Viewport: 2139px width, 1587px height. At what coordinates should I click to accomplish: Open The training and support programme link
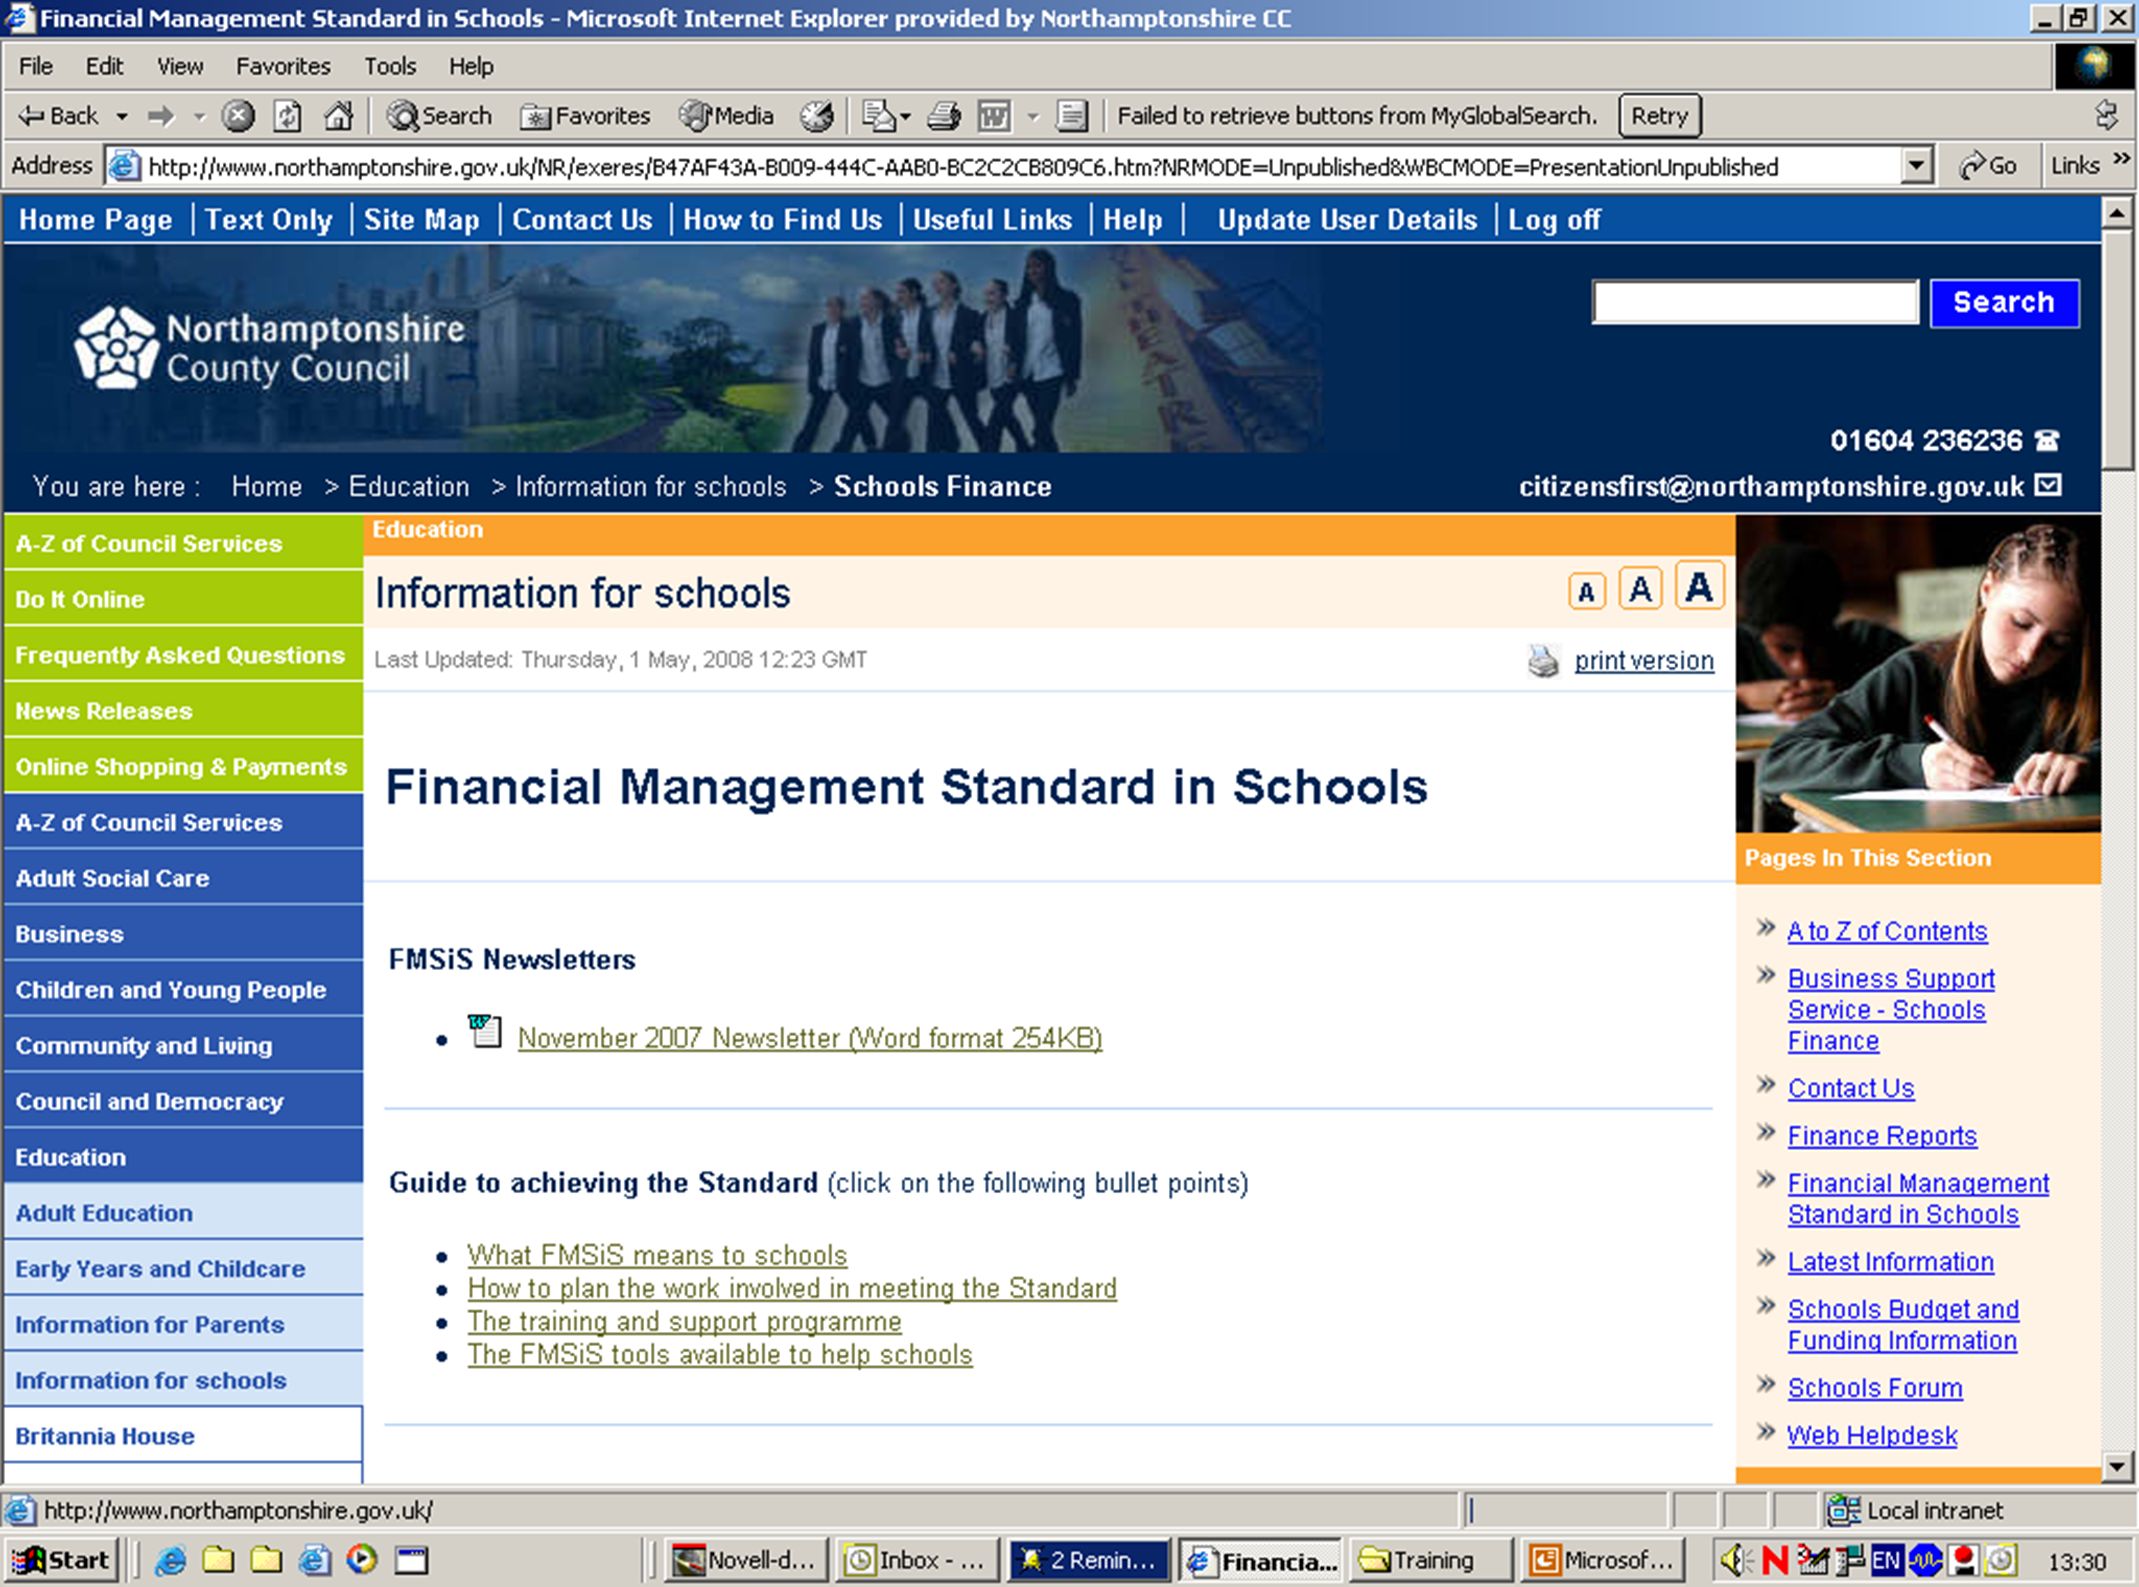tap(684, 1321)
